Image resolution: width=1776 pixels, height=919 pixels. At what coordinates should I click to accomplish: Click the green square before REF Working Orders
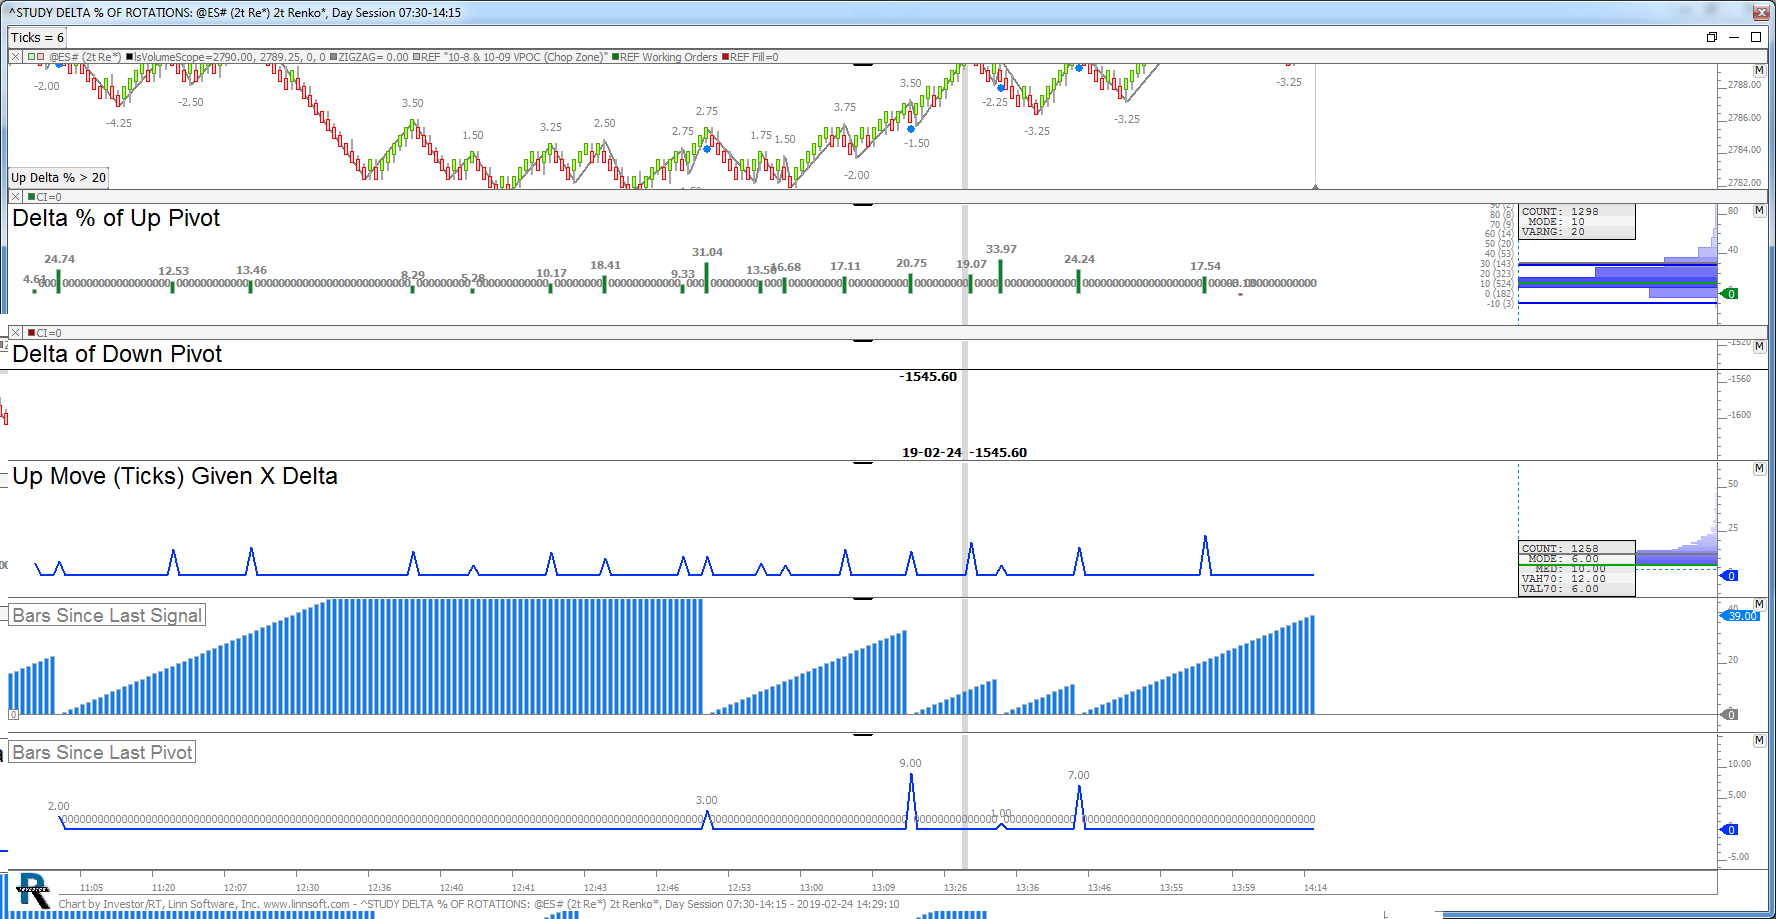tap(615, 57)
